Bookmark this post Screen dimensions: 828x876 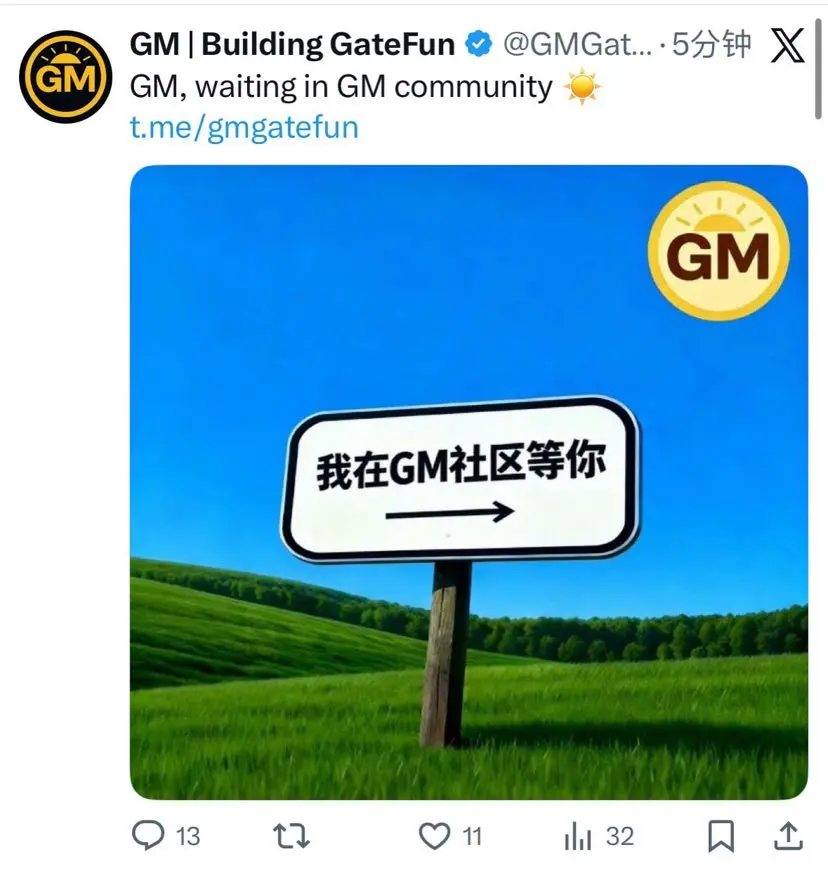pos(721,836)
